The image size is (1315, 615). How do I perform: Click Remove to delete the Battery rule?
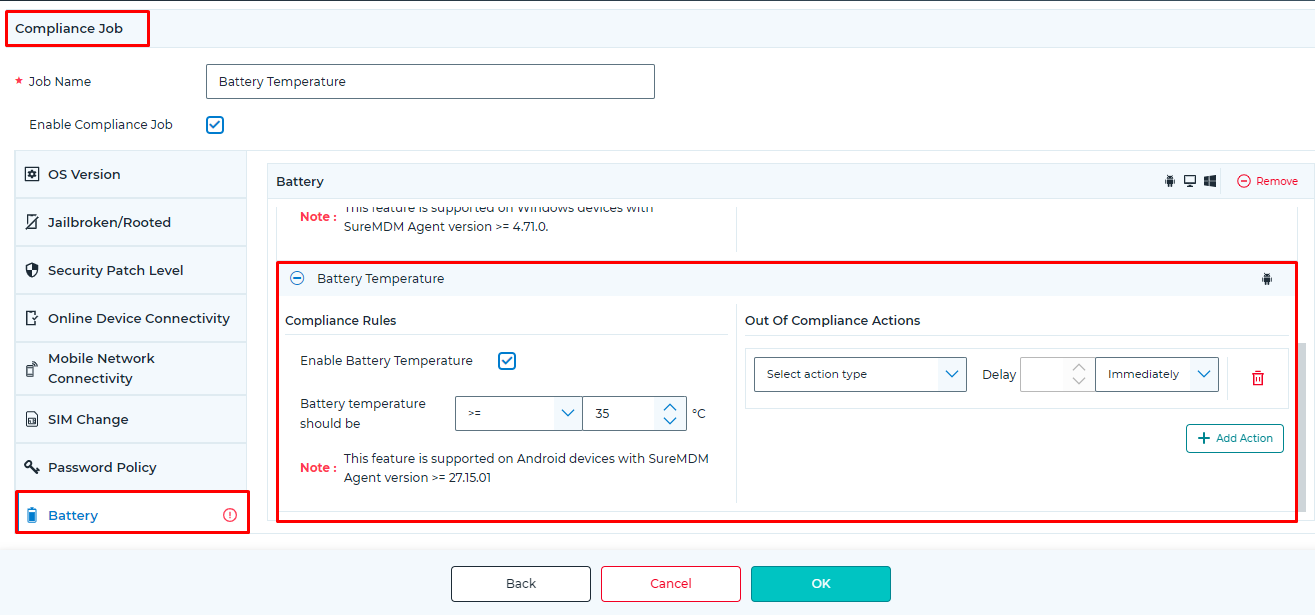pos(1267,181)
